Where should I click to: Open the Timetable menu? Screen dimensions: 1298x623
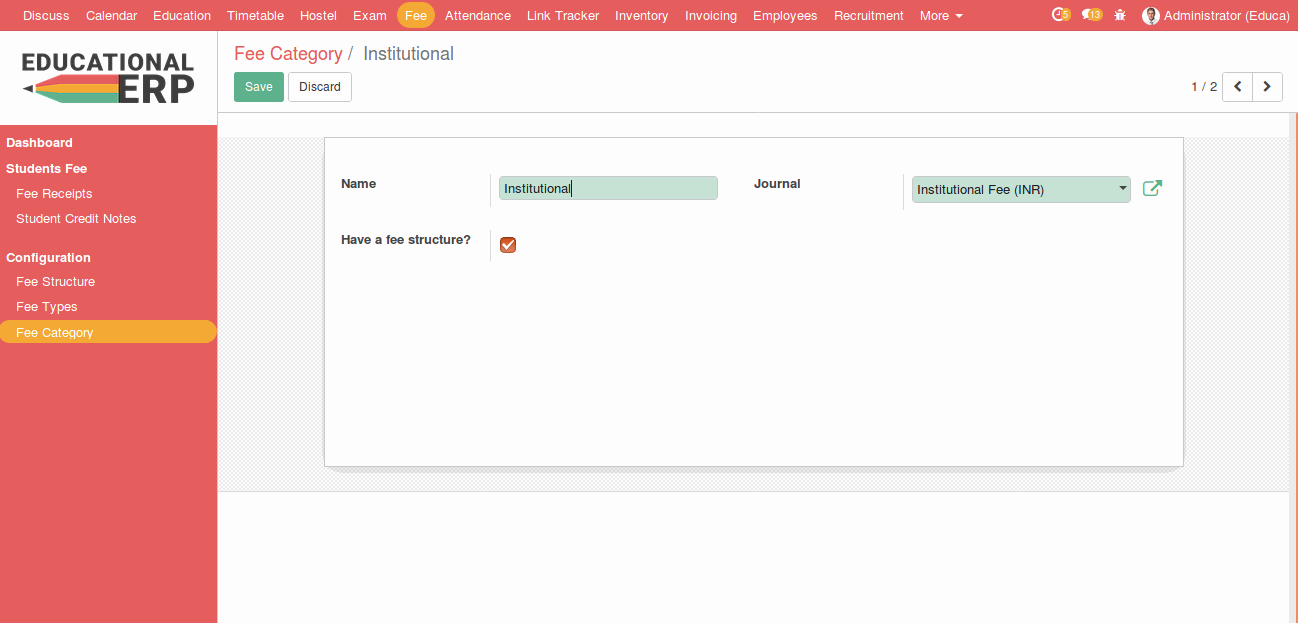tap(255, 16)
